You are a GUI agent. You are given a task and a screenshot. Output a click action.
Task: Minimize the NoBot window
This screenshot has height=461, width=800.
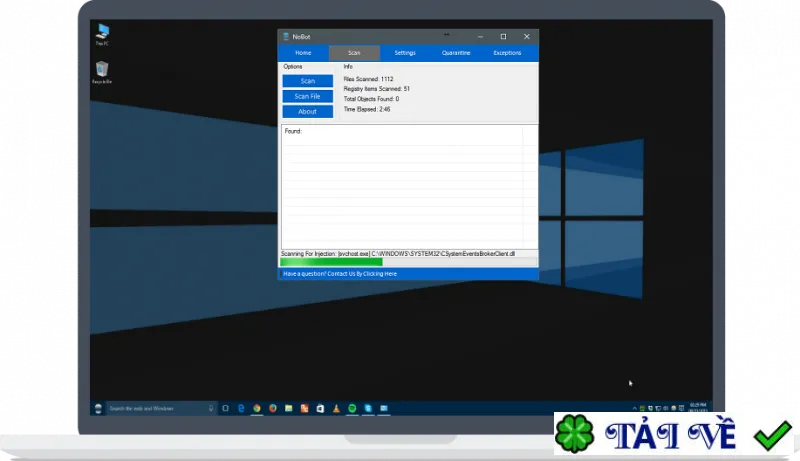480,37
